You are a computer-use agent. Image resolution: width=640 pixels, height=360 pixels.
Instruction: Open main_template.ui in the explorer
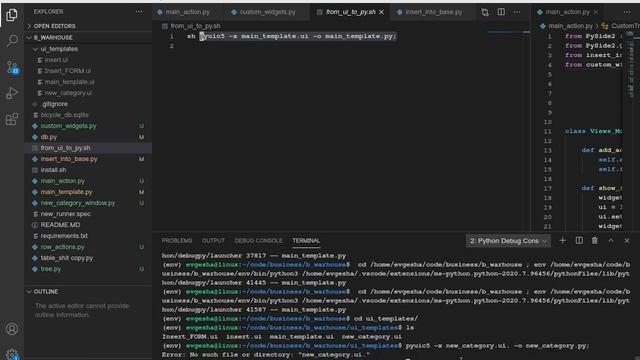coord(88,82)
